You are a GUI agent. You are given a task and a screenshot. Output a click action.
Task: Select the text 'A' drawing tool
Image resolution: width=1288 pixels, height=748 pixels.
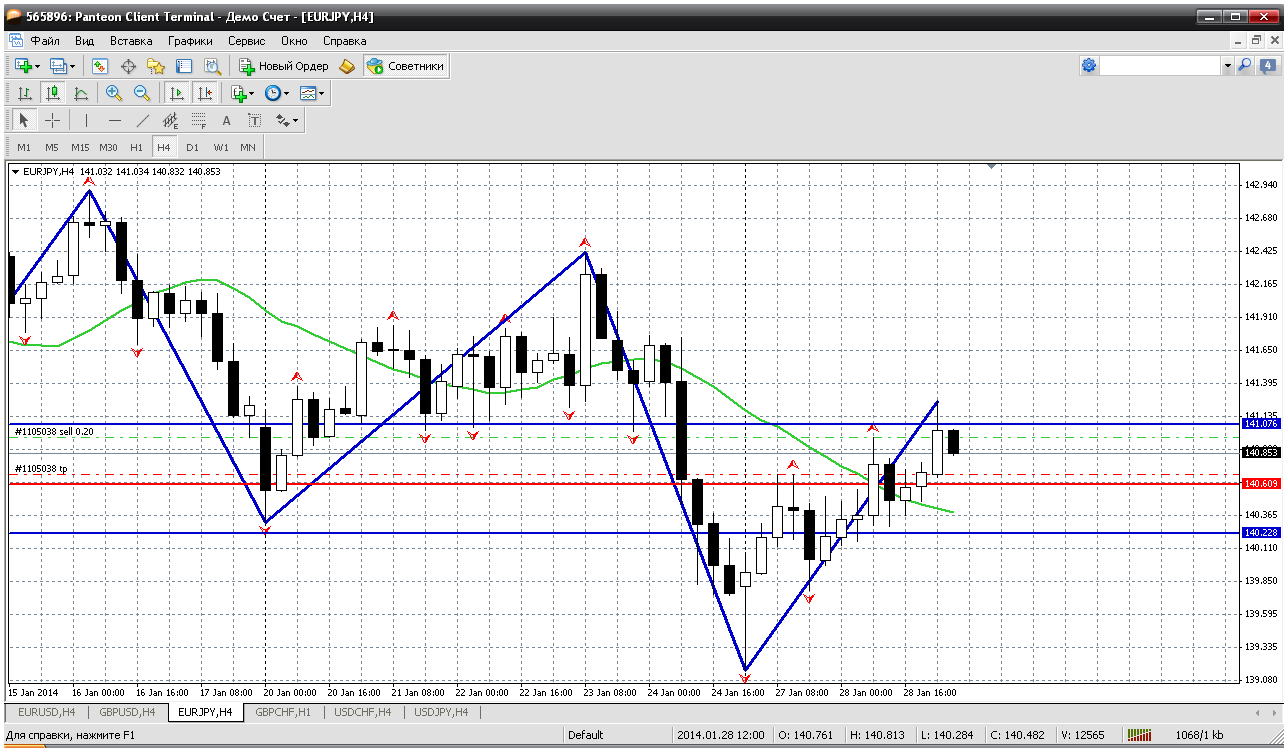point(227,120)
